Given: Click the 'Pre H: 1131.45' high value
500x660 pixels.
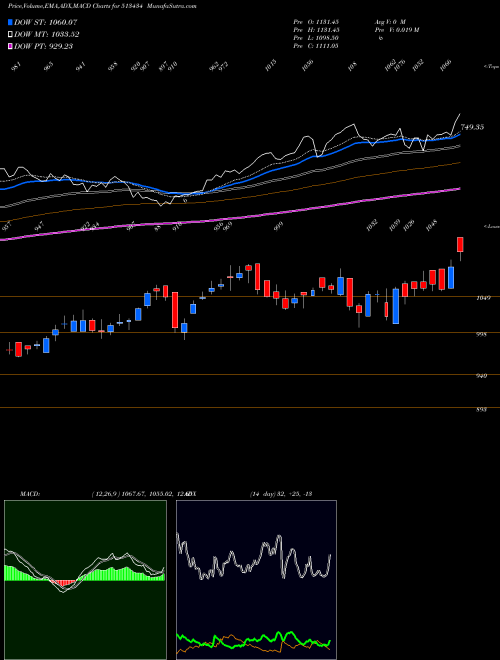Looking at the screenshot, I should coord(316,30).
